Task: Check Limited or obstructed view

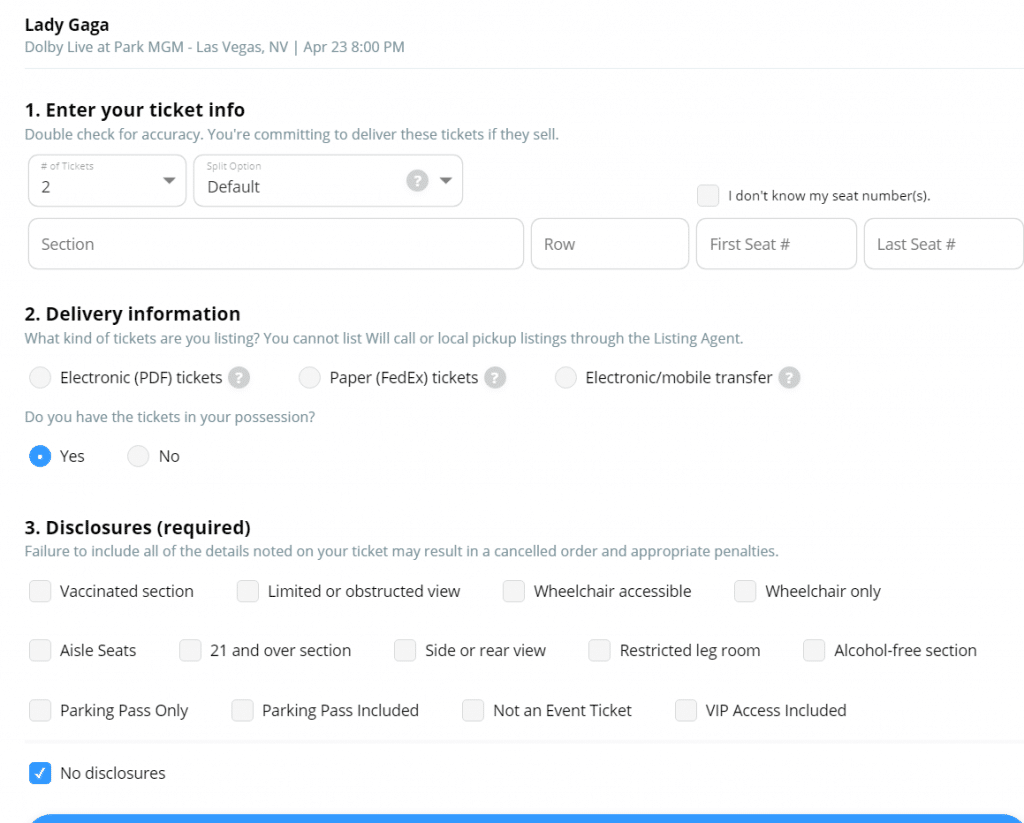Action: [248, 591]
